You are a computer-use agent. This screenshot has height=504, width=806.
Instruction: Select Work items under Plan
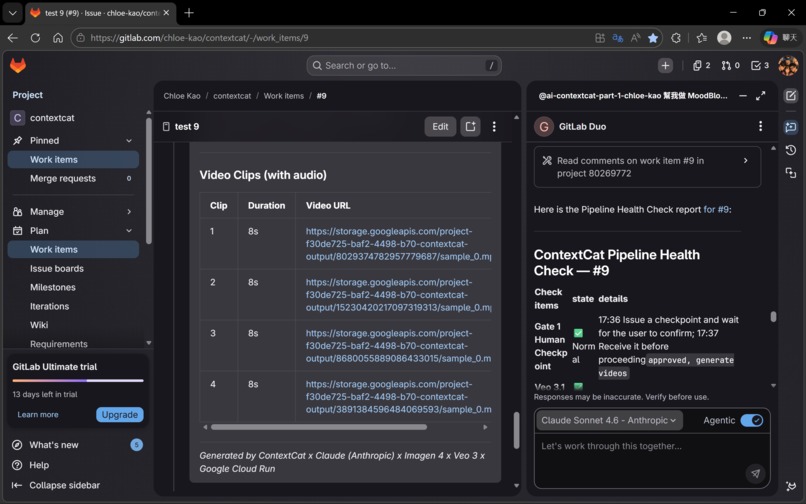pos(73,249)
